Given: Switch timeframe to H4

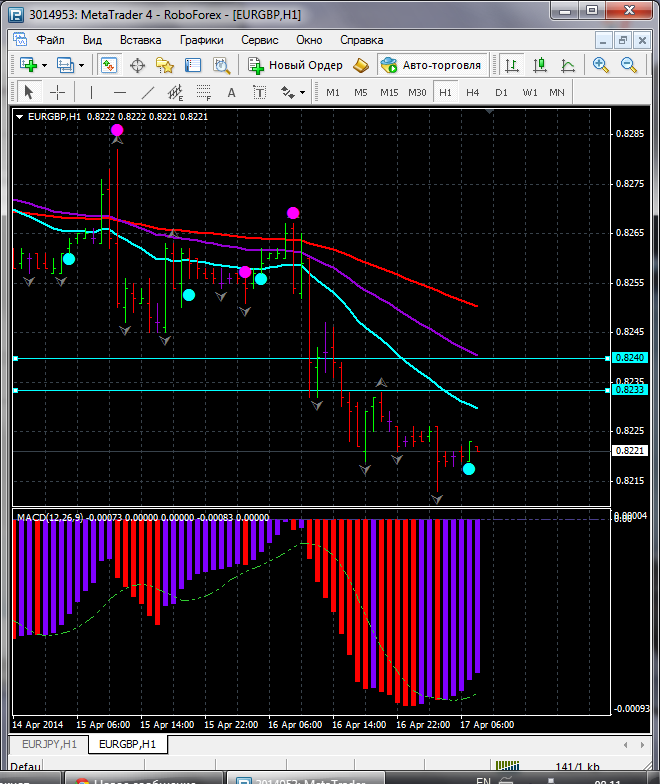Looking at the screenshot, I should click(472, 92).
